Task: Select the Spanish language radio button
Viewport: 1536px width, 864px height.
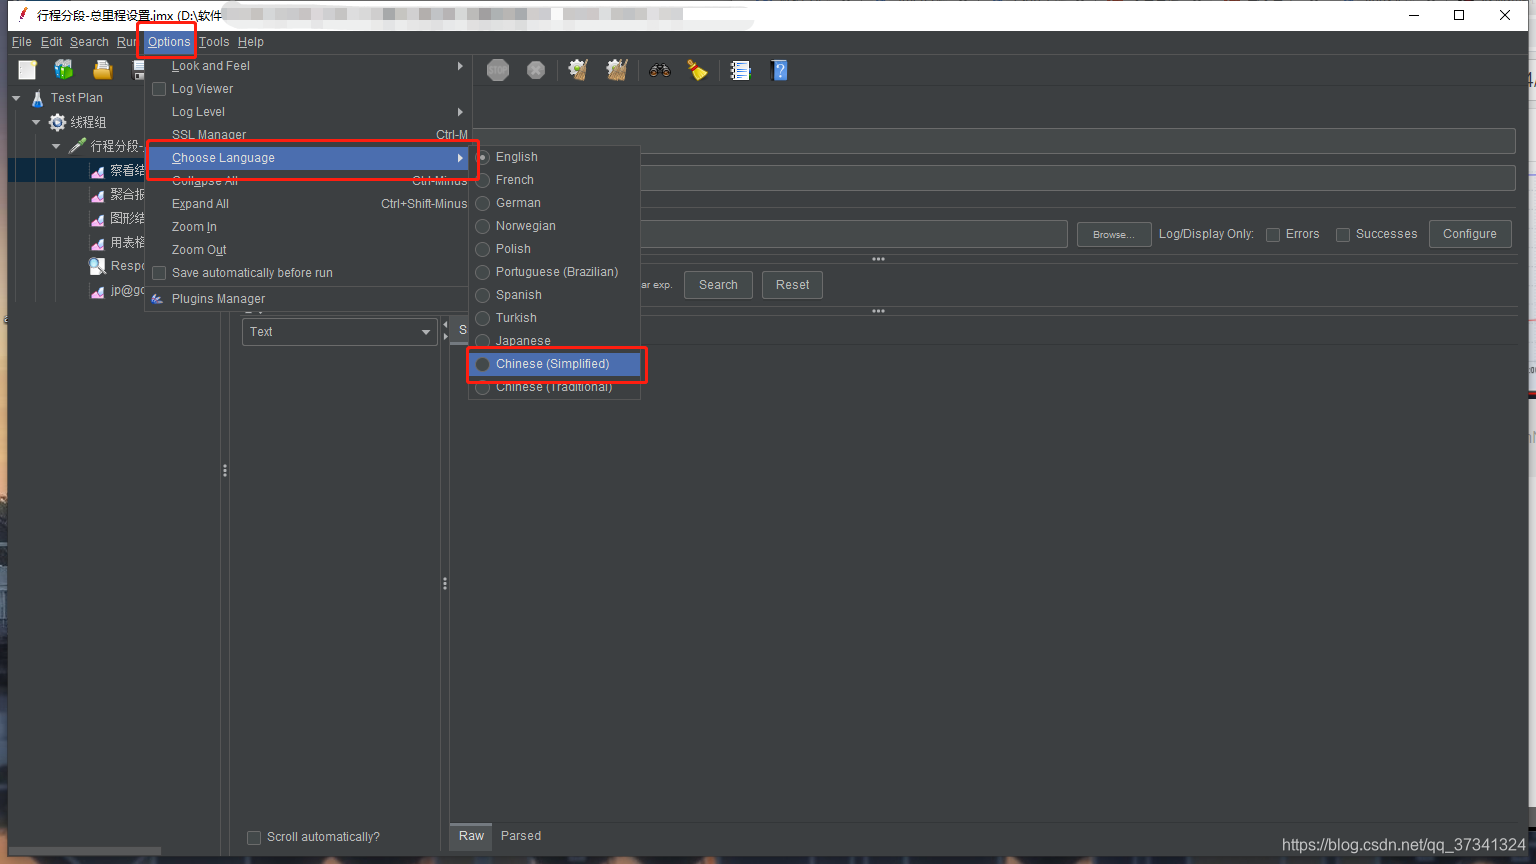Action: point(483,296)
